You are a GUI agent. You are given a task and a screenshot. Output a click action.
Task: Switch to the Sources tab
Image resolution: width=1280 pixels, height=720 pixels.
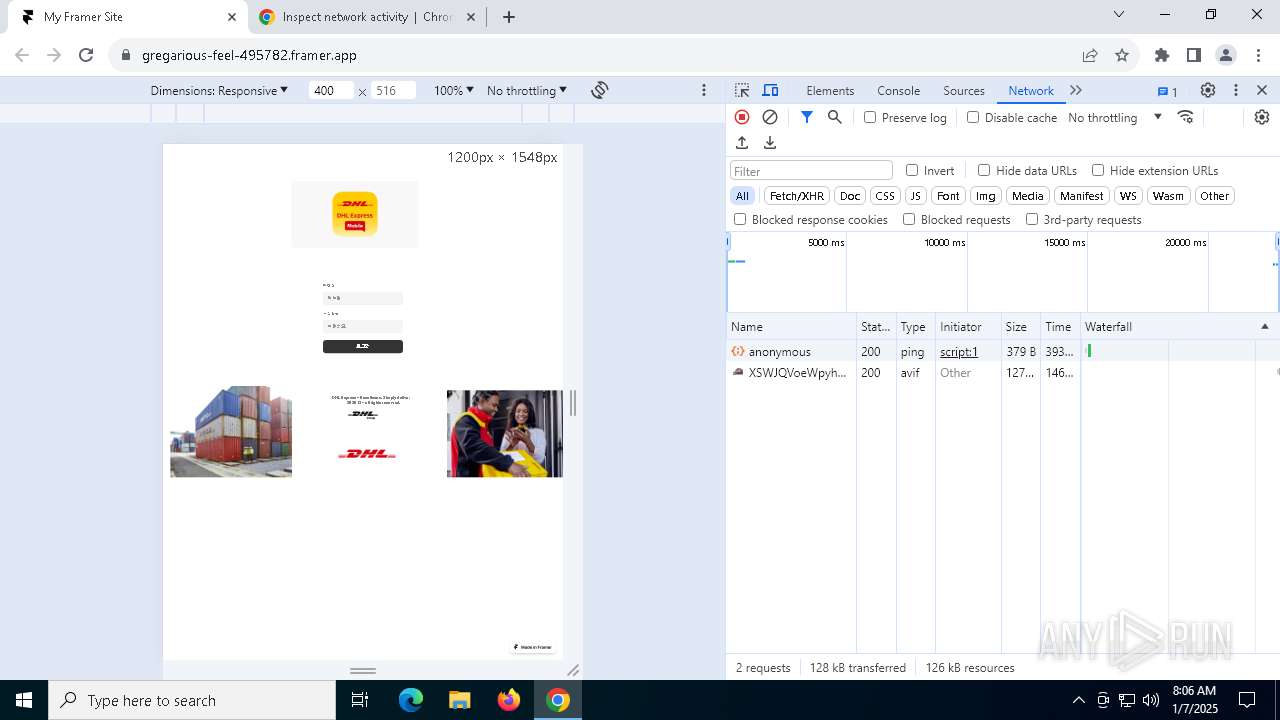click(x=964, y=90)
